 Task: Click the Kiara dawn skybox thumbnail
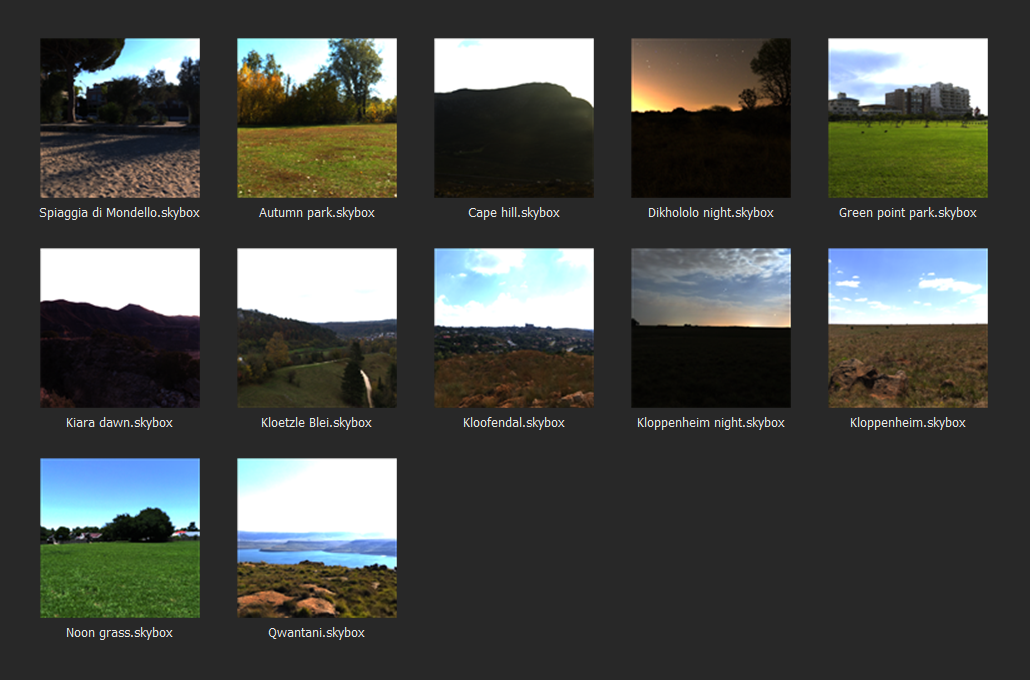(119, 328)
